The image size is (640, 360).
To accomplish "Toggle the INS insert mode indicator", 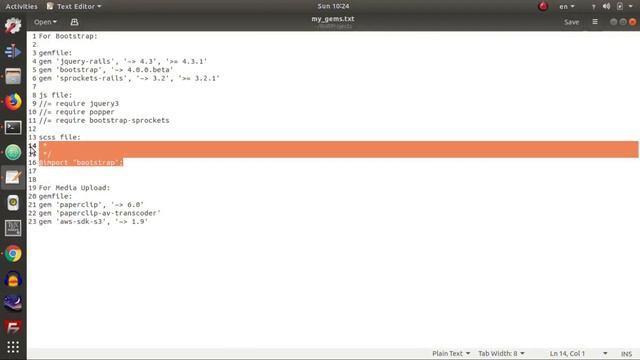I will pyautogui.click(x=626, y=354).
